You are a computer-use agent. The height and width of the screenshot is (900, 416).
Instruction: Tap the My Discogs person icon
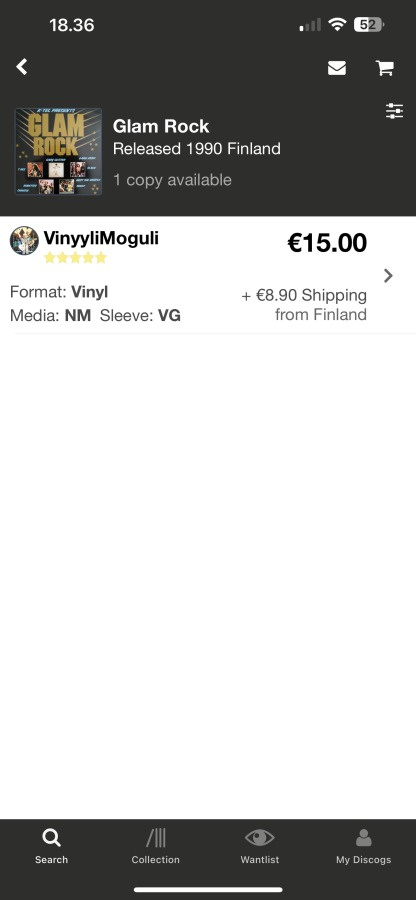(x=364, y=839)
